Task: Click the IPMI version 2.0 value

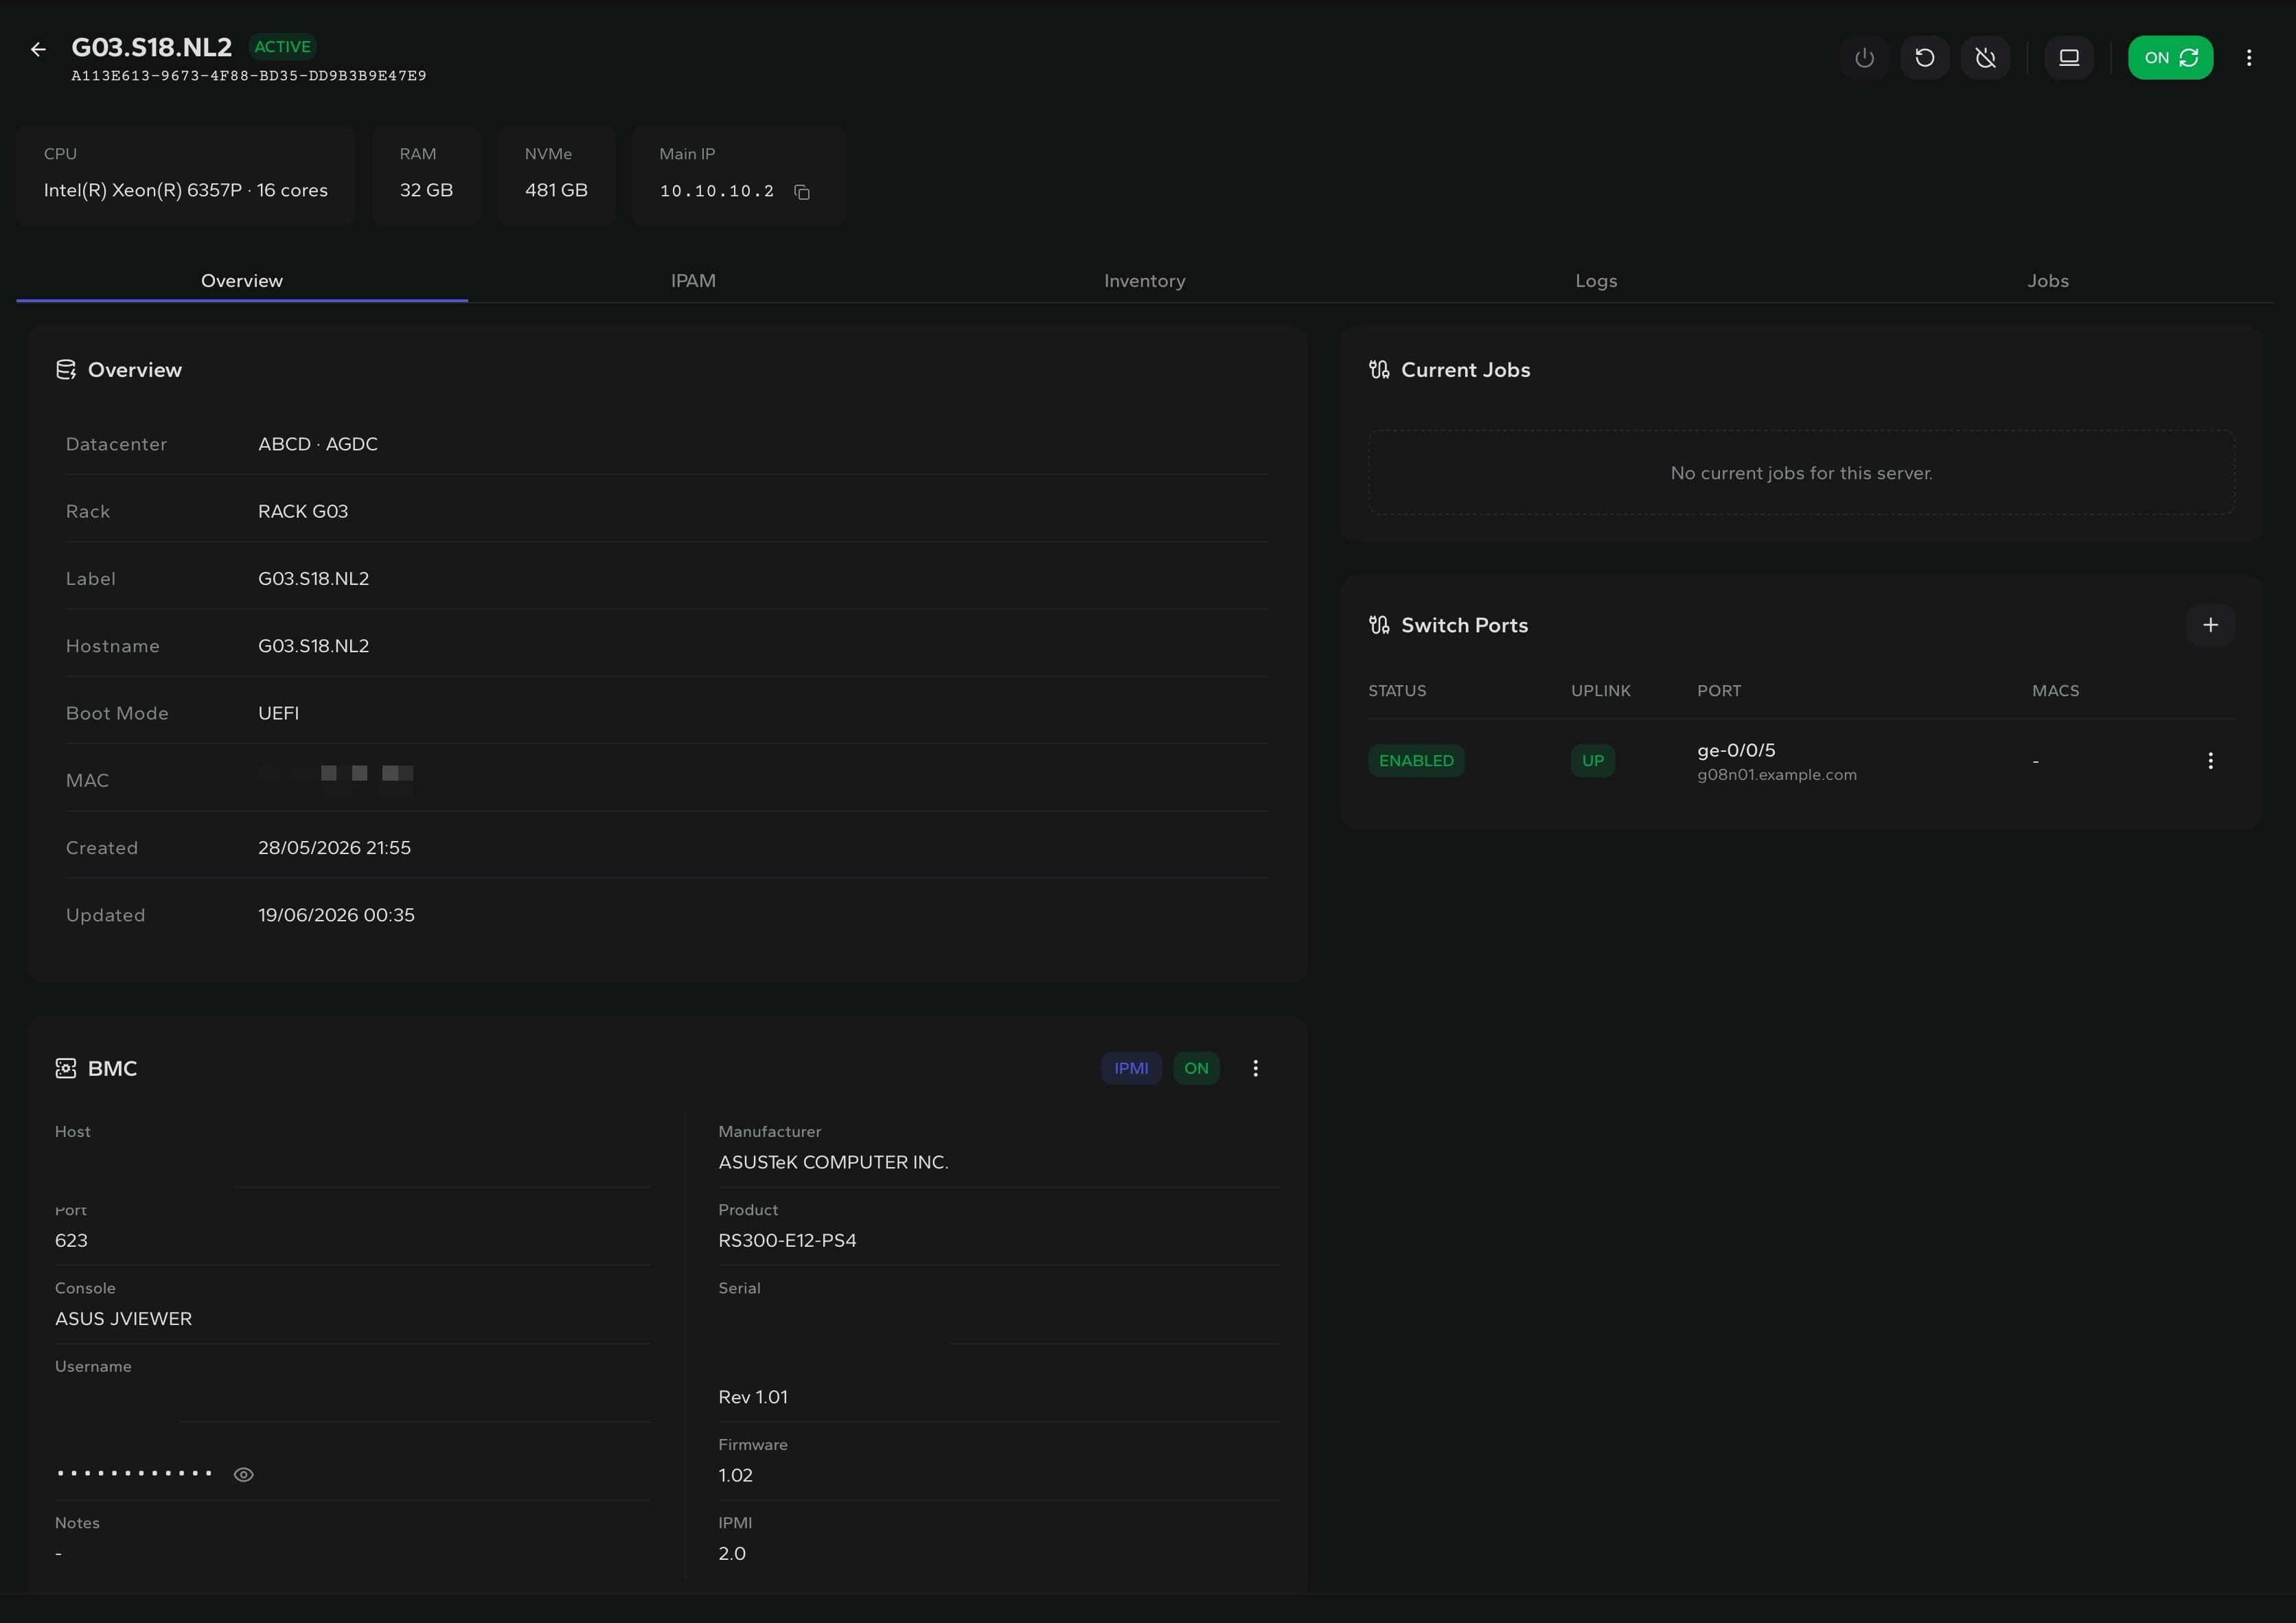Action: (x=731, y=1553)
